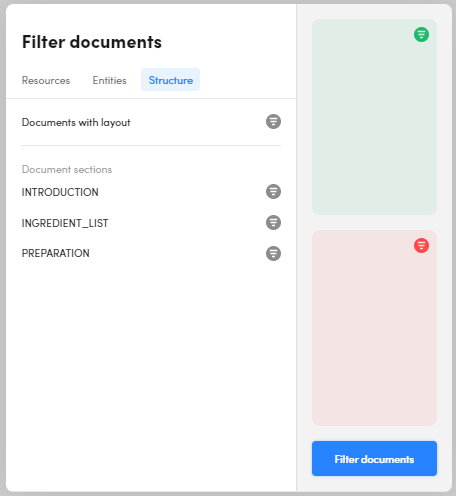Click filter icon beside INTRODUCTION section

point(273,192)
